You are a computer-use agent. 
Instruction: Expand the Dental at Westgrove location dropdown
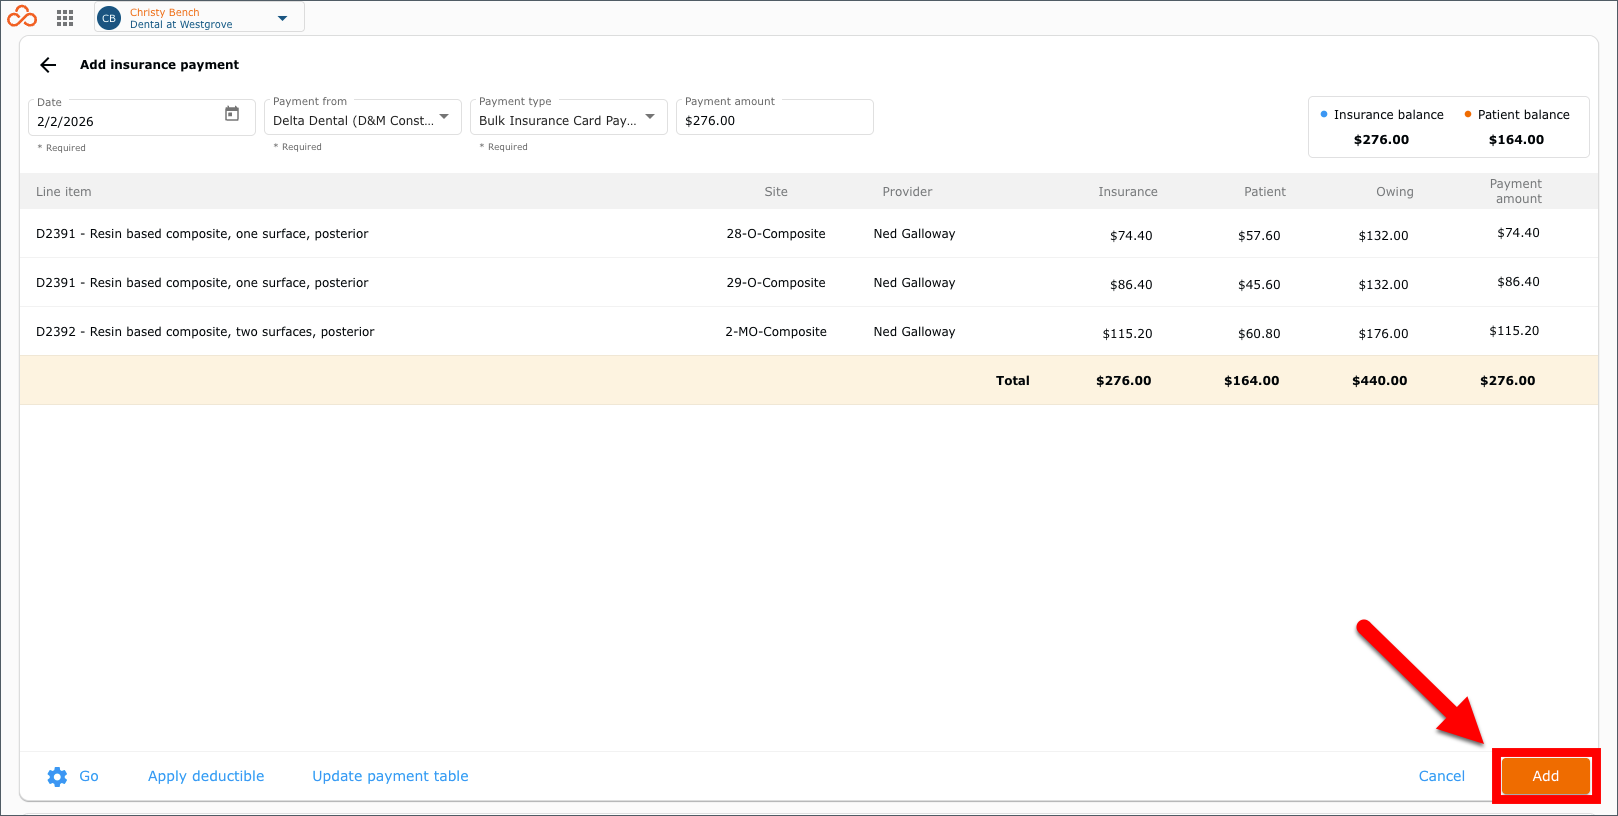(x=282, y=18)
